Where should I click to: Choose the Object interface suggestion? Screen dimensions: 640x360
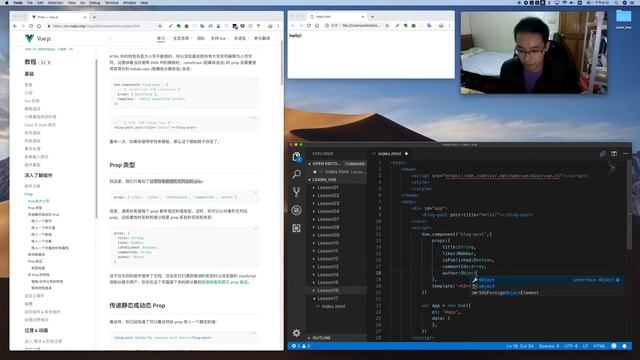point(547,280)
